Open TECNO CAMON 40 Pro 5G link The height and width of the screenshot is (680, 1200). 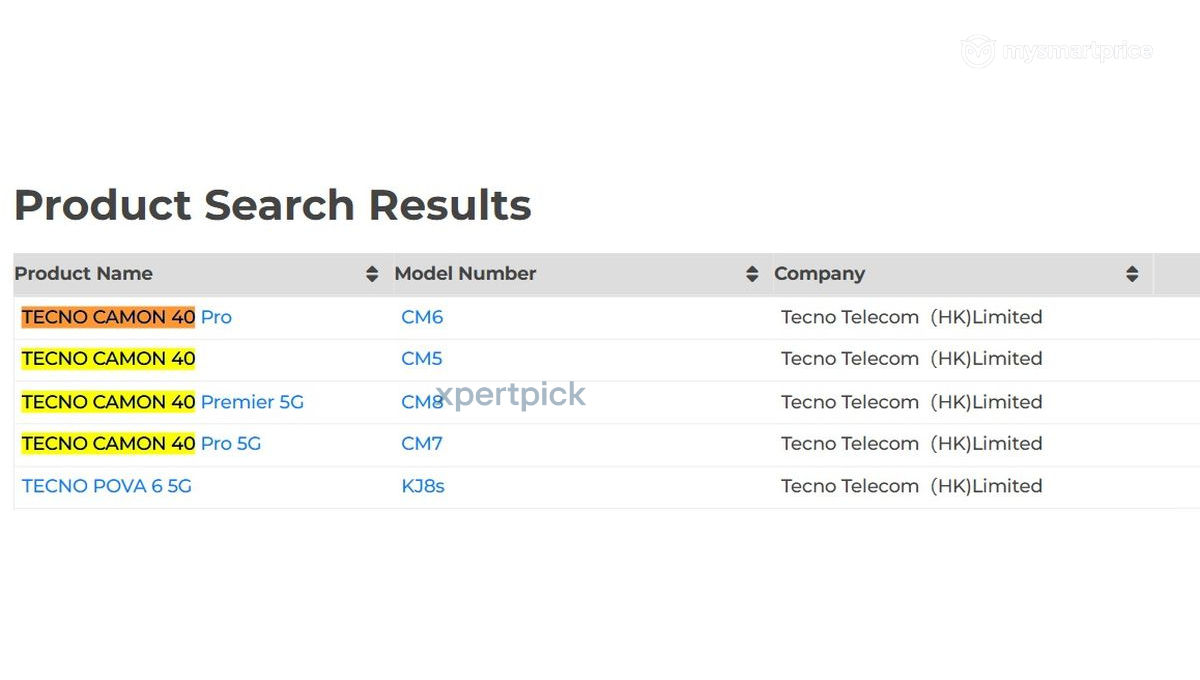[141, 443]
